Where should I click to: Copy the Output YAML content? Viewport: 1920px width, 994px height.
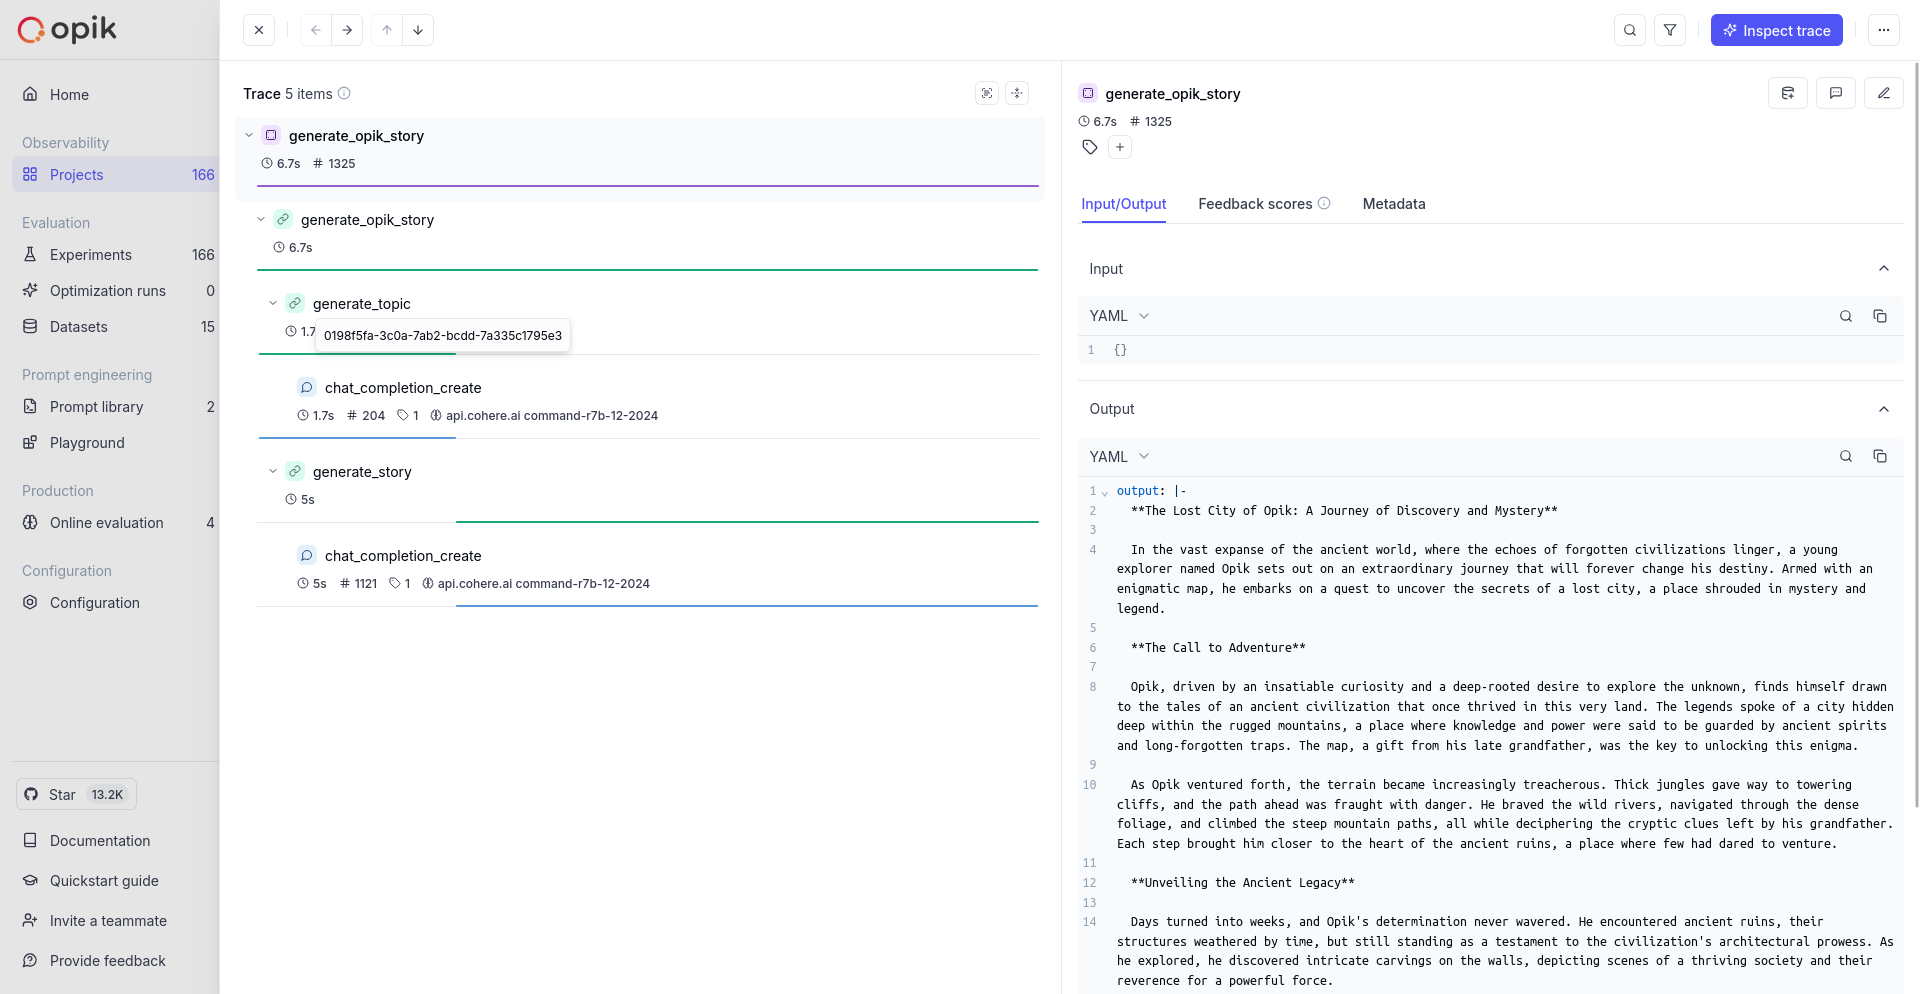click(x=1879, y=456)
